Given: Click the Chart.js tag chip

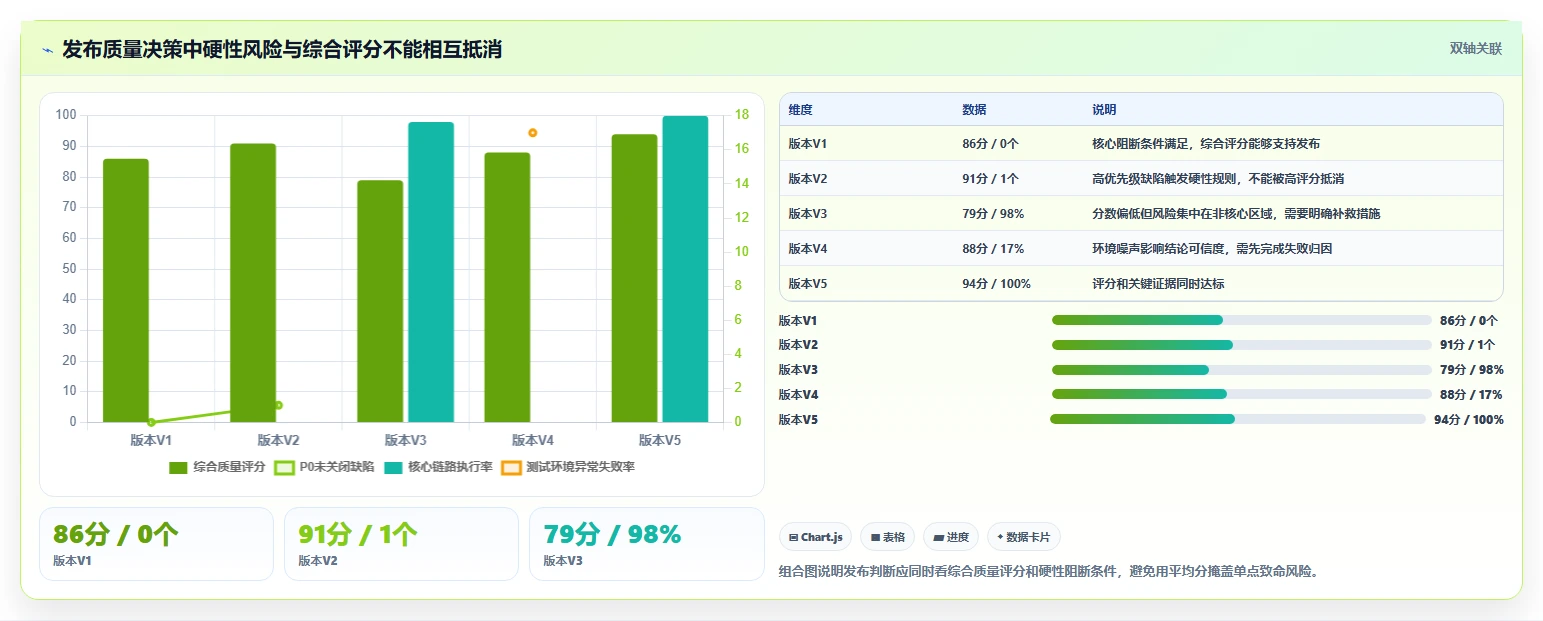Looking at the screenshot, I should click(815, 537).
